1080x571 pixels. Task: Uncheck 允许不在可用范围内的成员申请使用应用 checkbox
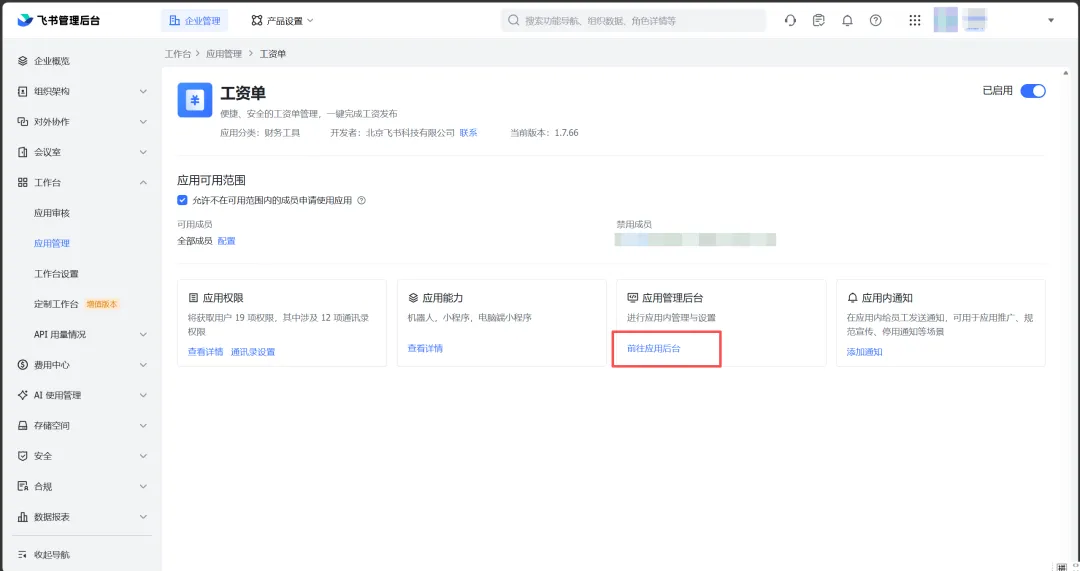point(183,200)
